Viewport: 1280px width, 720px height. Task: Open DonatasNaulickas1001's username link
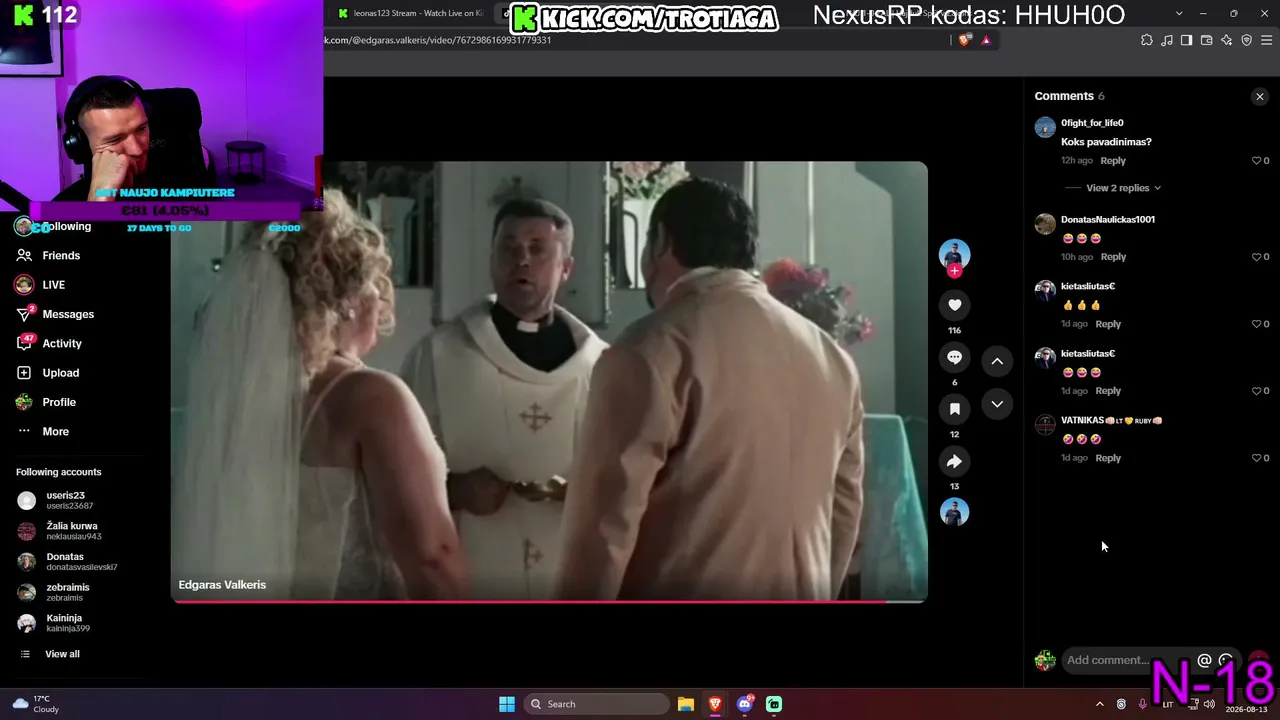(x=1108, y=219)
